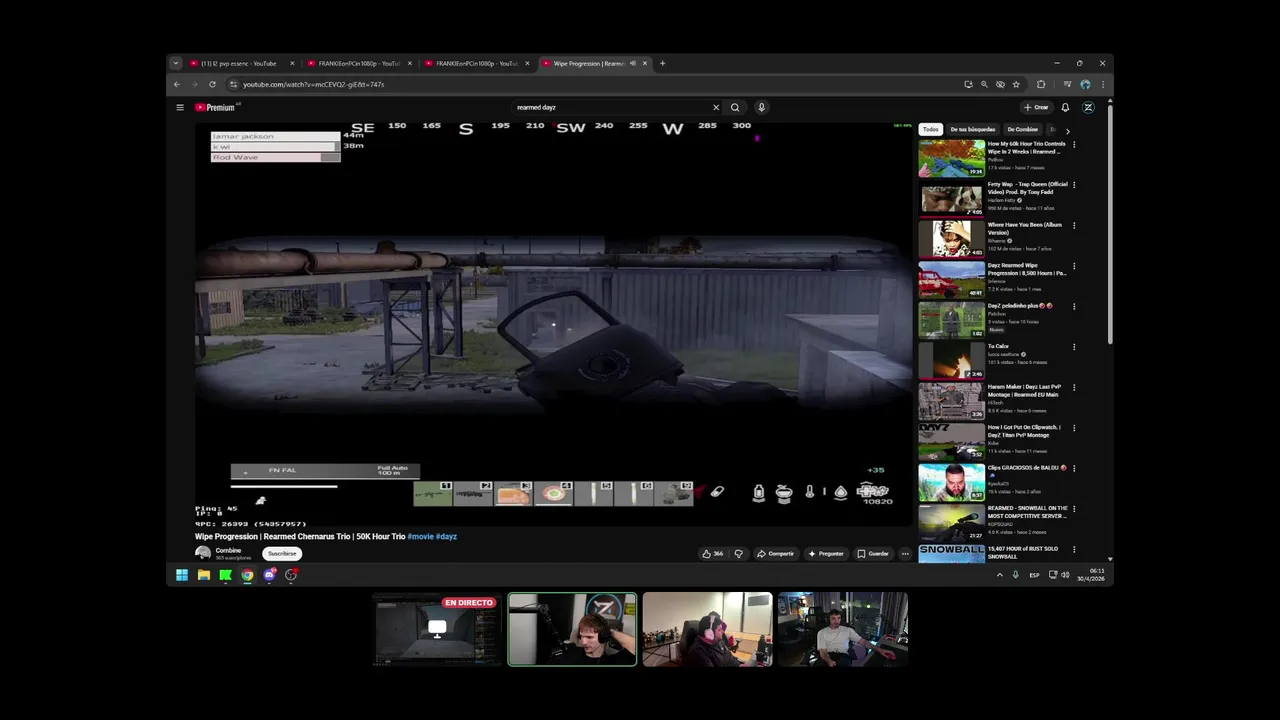This screenshot has height=720, width=1280.
Task: Like the video (366 likes)
Action: (x=712, y=553)
